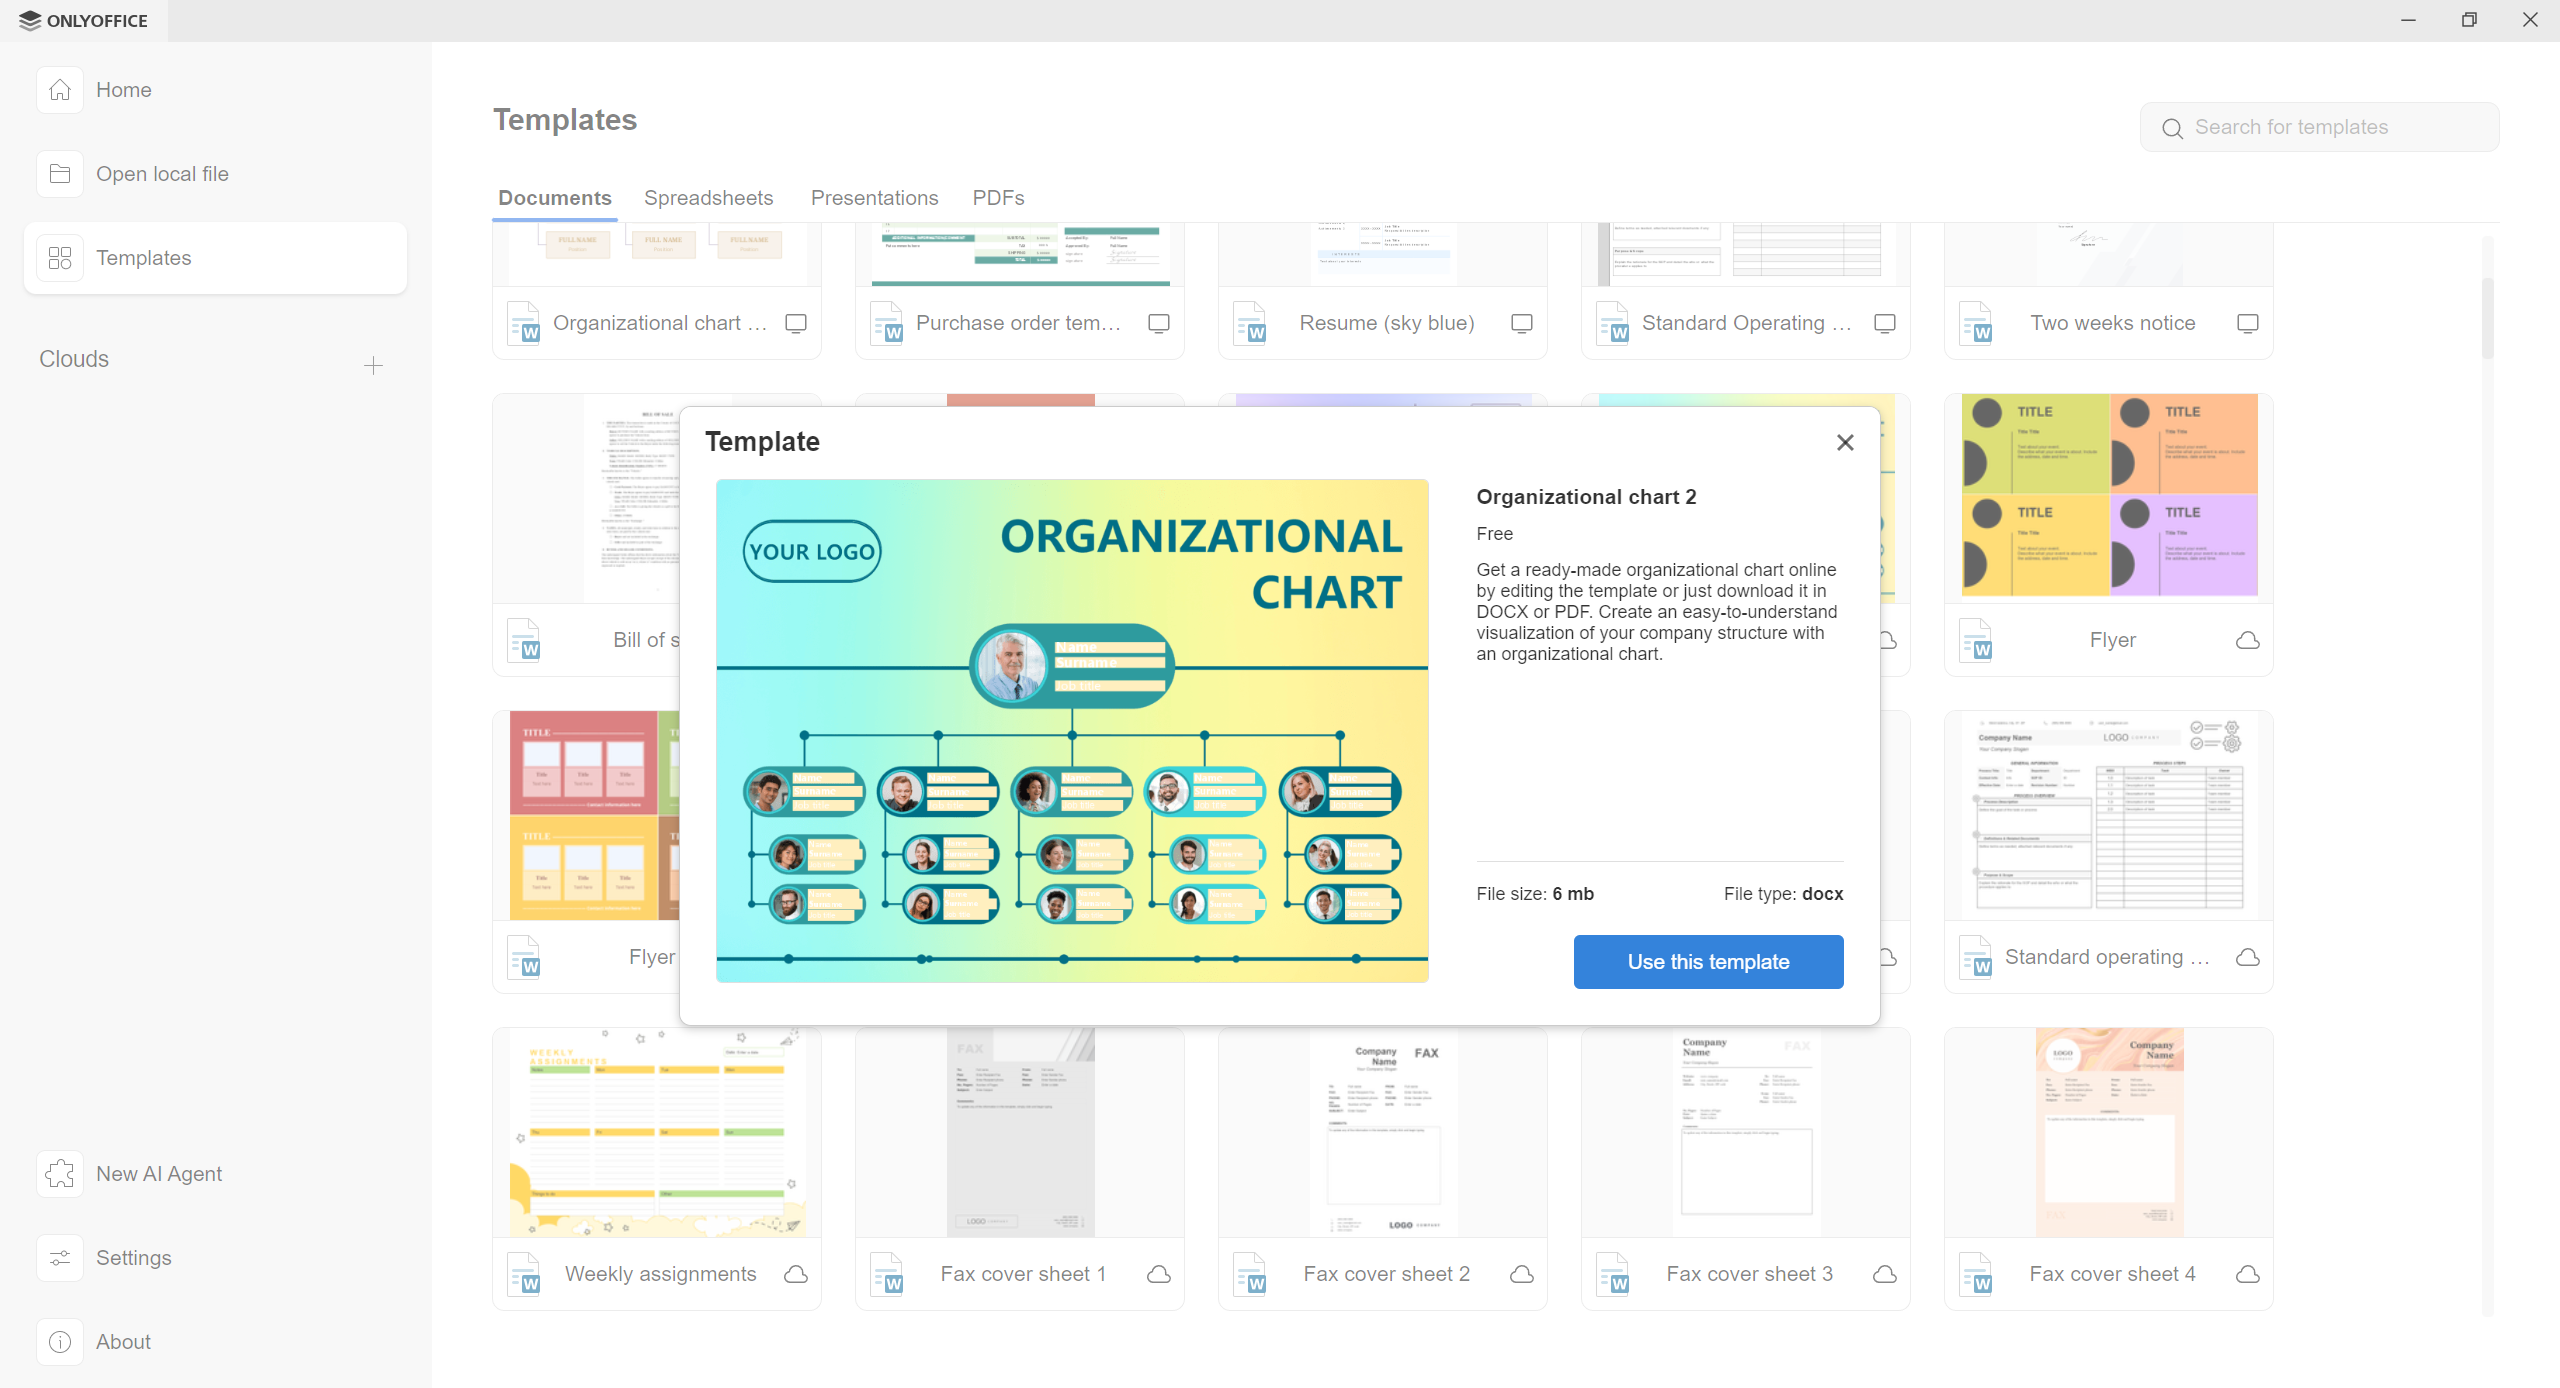Close the Template preview dialog

click(1845, 442)
